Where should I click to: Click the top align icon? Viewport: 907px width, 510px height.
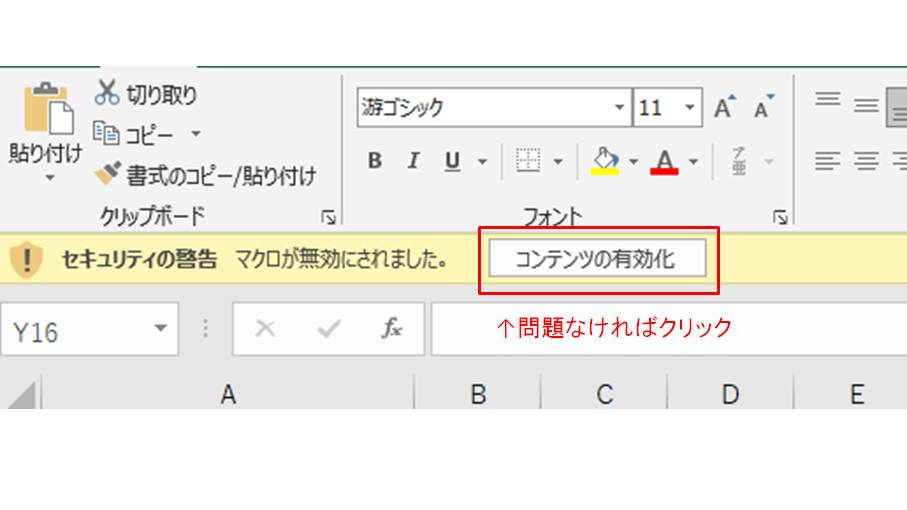click(828, 99)
